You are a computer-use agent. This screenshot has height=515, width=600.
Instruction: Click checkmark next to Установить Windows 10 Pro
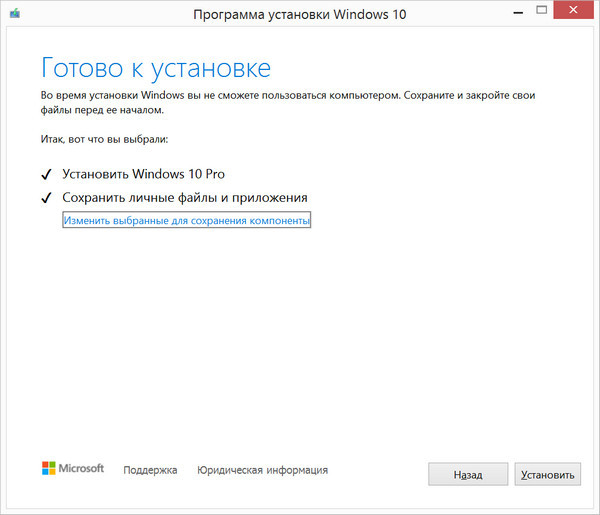coord(46,174)
